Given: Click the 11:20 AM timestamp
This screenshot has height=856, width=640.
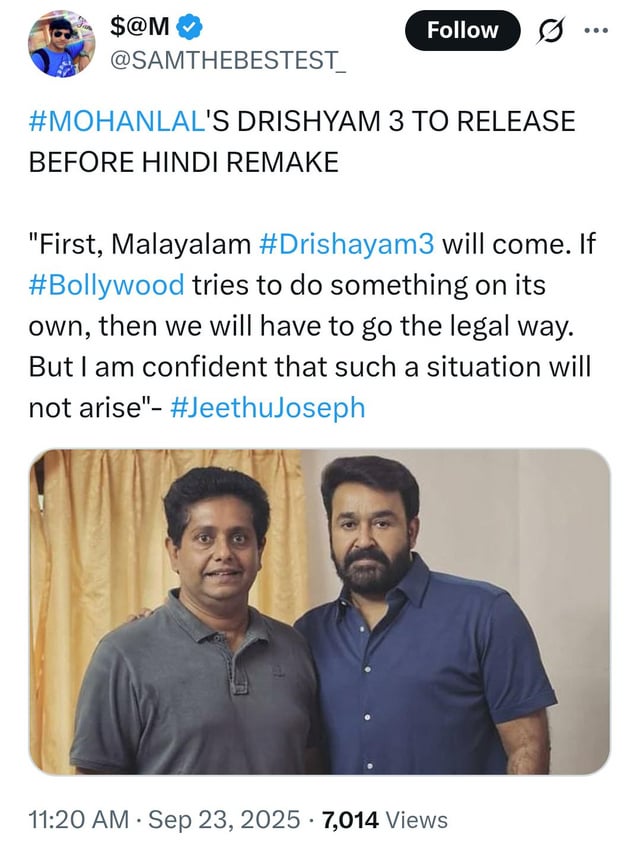Looking at the screenshot, I should click(79, 820).
